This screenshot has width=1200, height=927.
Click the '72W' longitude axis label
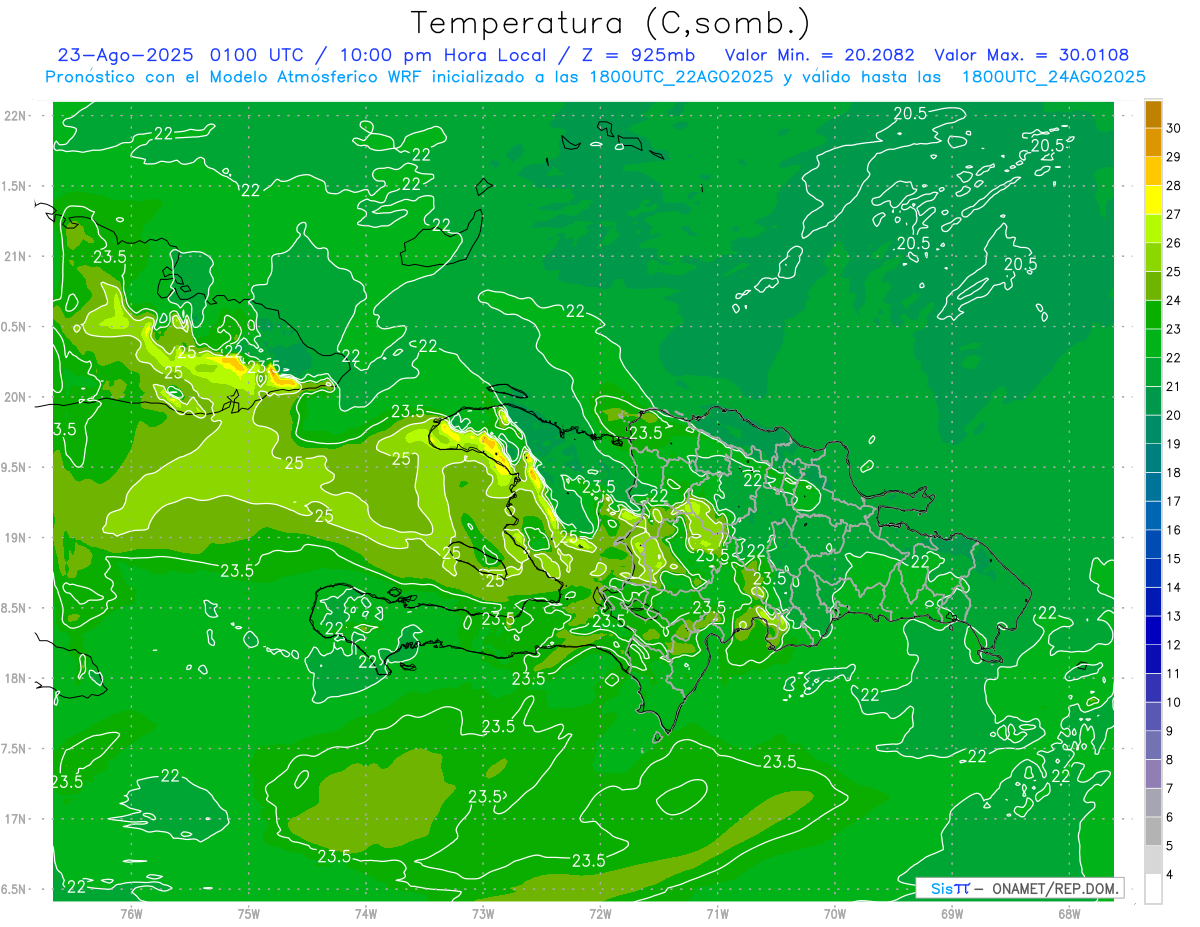tap(600, 914)
